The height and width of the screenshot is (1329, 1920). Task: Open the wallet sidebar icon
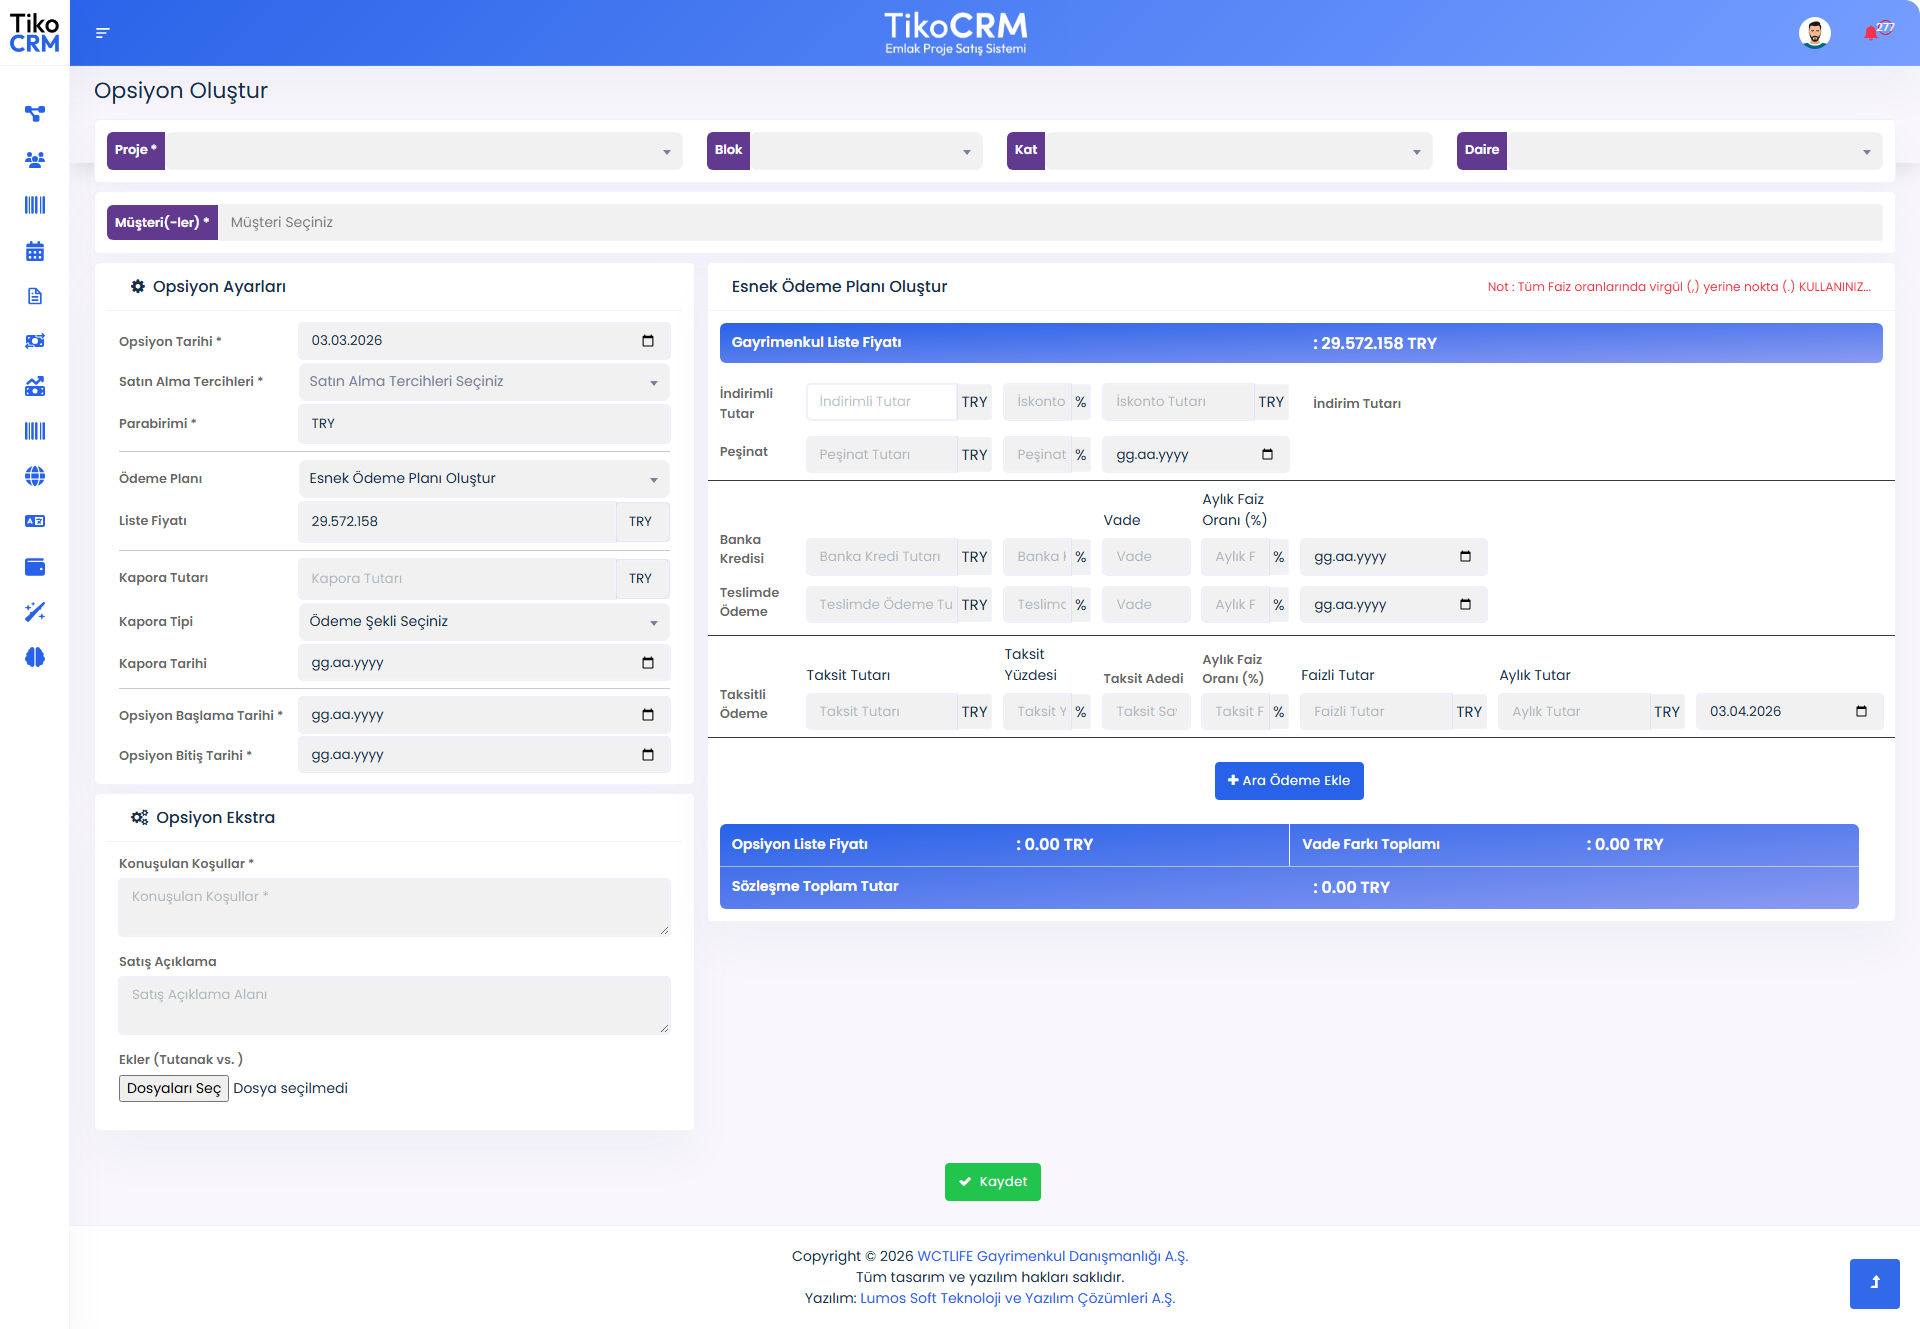point(35,567)
